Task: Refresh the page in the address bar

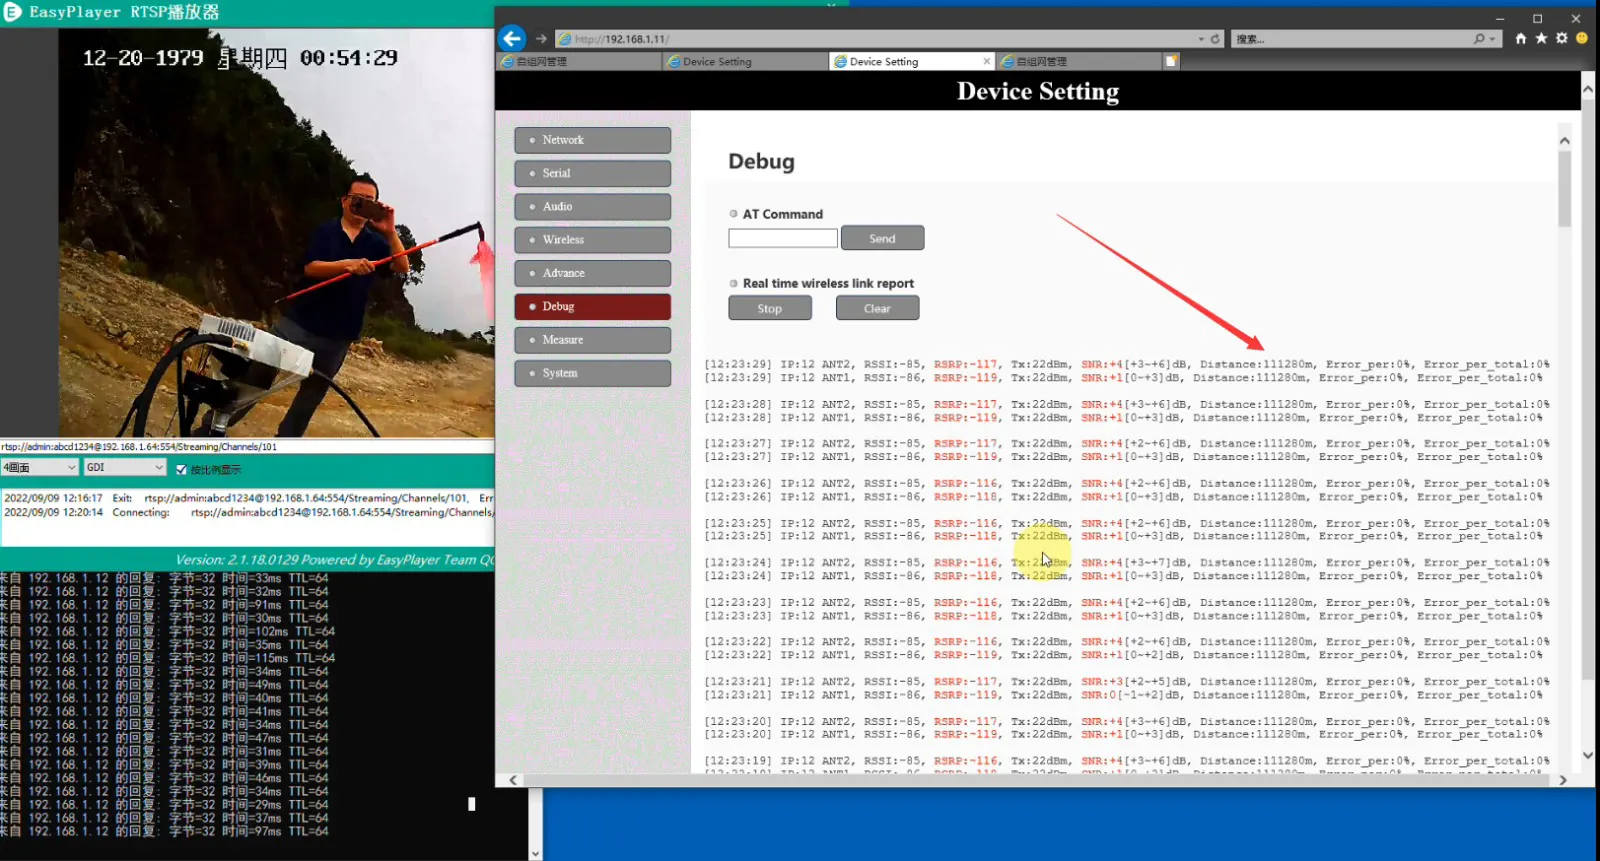Action: point(1216,39)
